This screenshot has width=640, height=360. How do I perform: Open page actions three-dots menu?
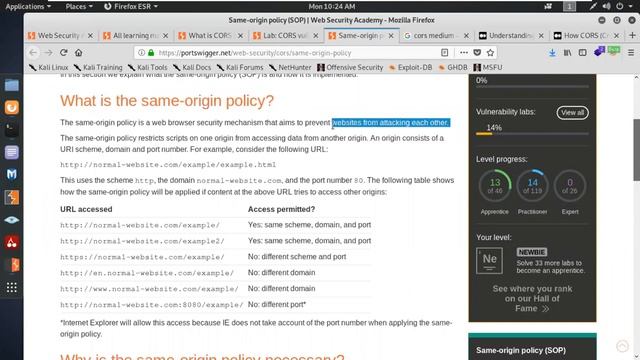pos(464,53)
